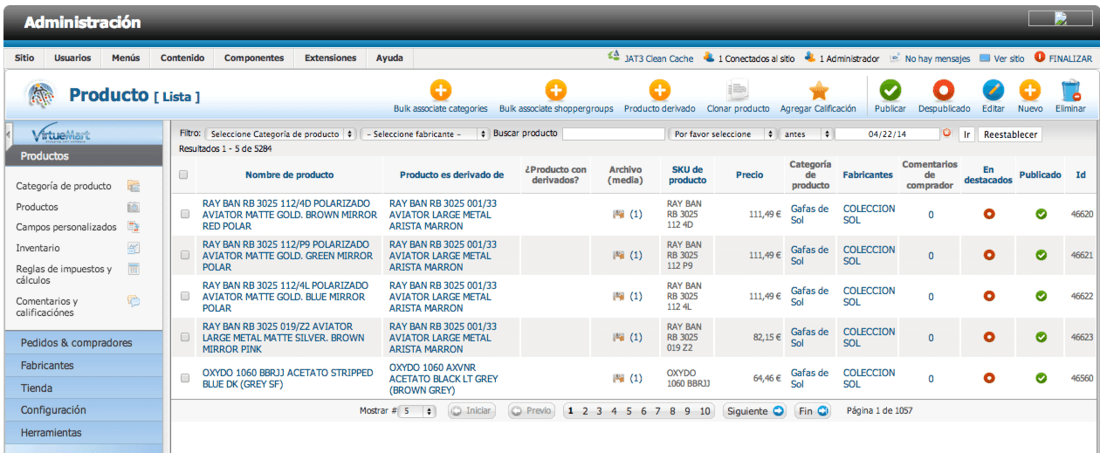The height and width of the screenshot is (453, 1100).
Task: Jump to last page with Fin
Action: (813, 412)
